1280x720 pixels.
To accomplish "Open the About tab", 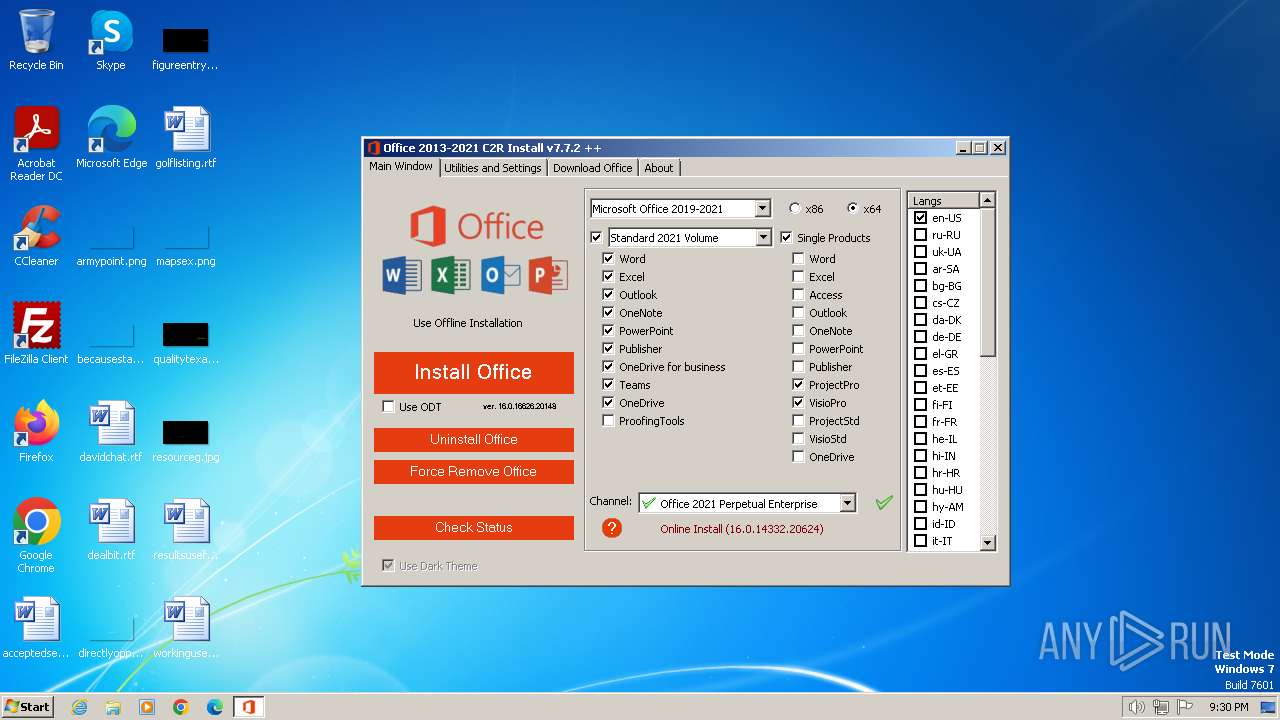I will pos(658,168).
